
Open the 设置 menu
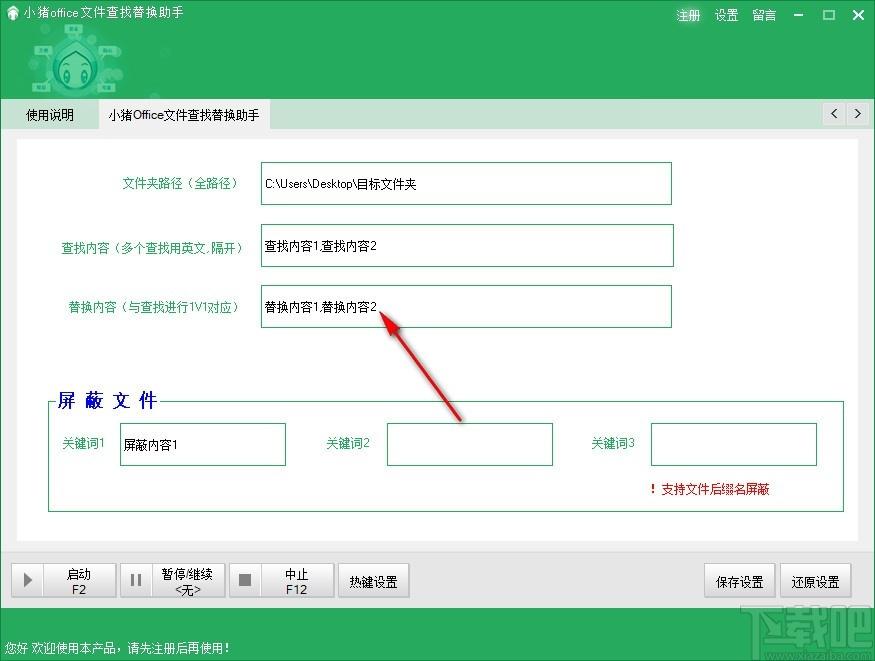pos(727,15)
